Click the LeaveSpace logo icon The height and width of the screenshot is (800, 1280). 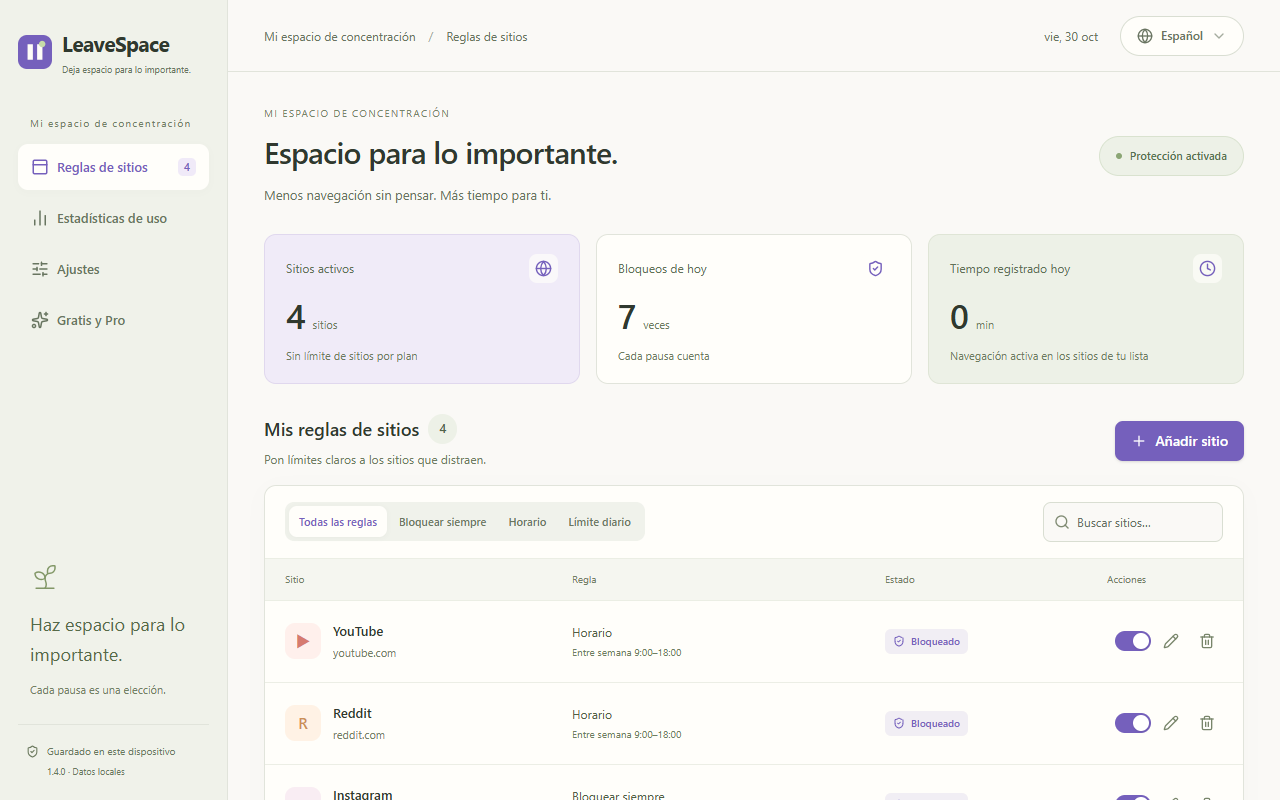[x=35, y=52]
